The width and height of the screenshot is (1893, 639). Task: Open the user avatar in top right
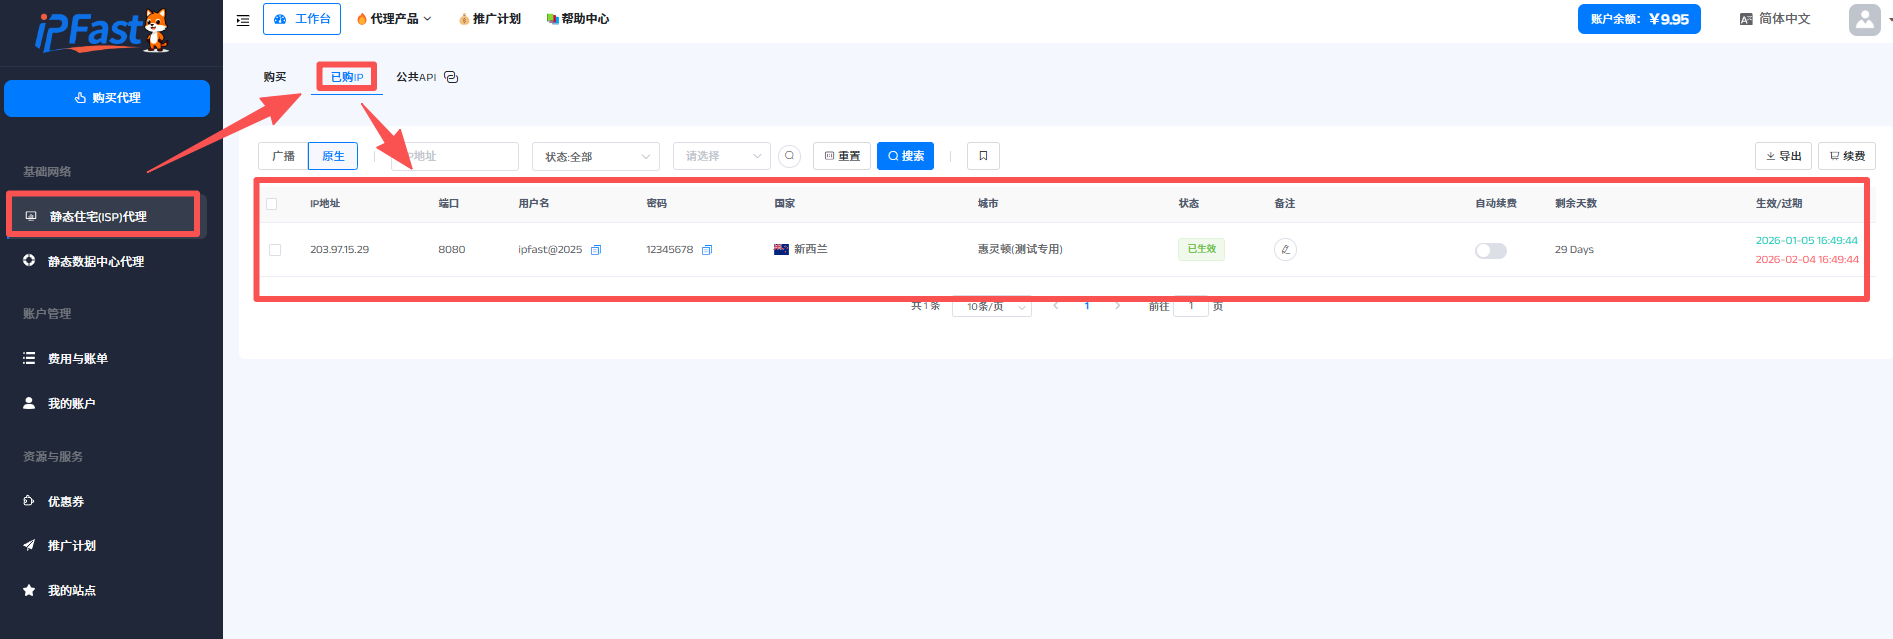1864,19
